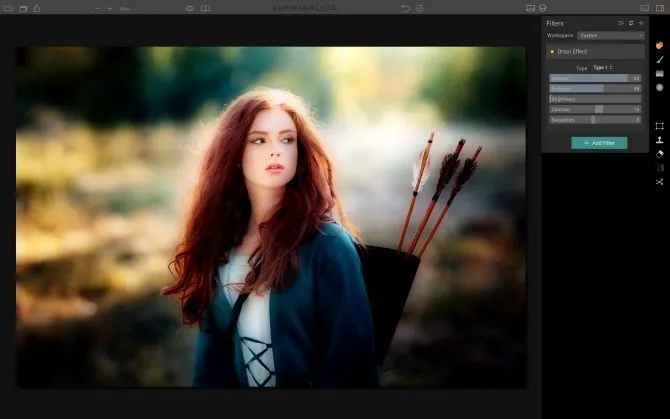Select the Eraser tool

coord(660,154)
